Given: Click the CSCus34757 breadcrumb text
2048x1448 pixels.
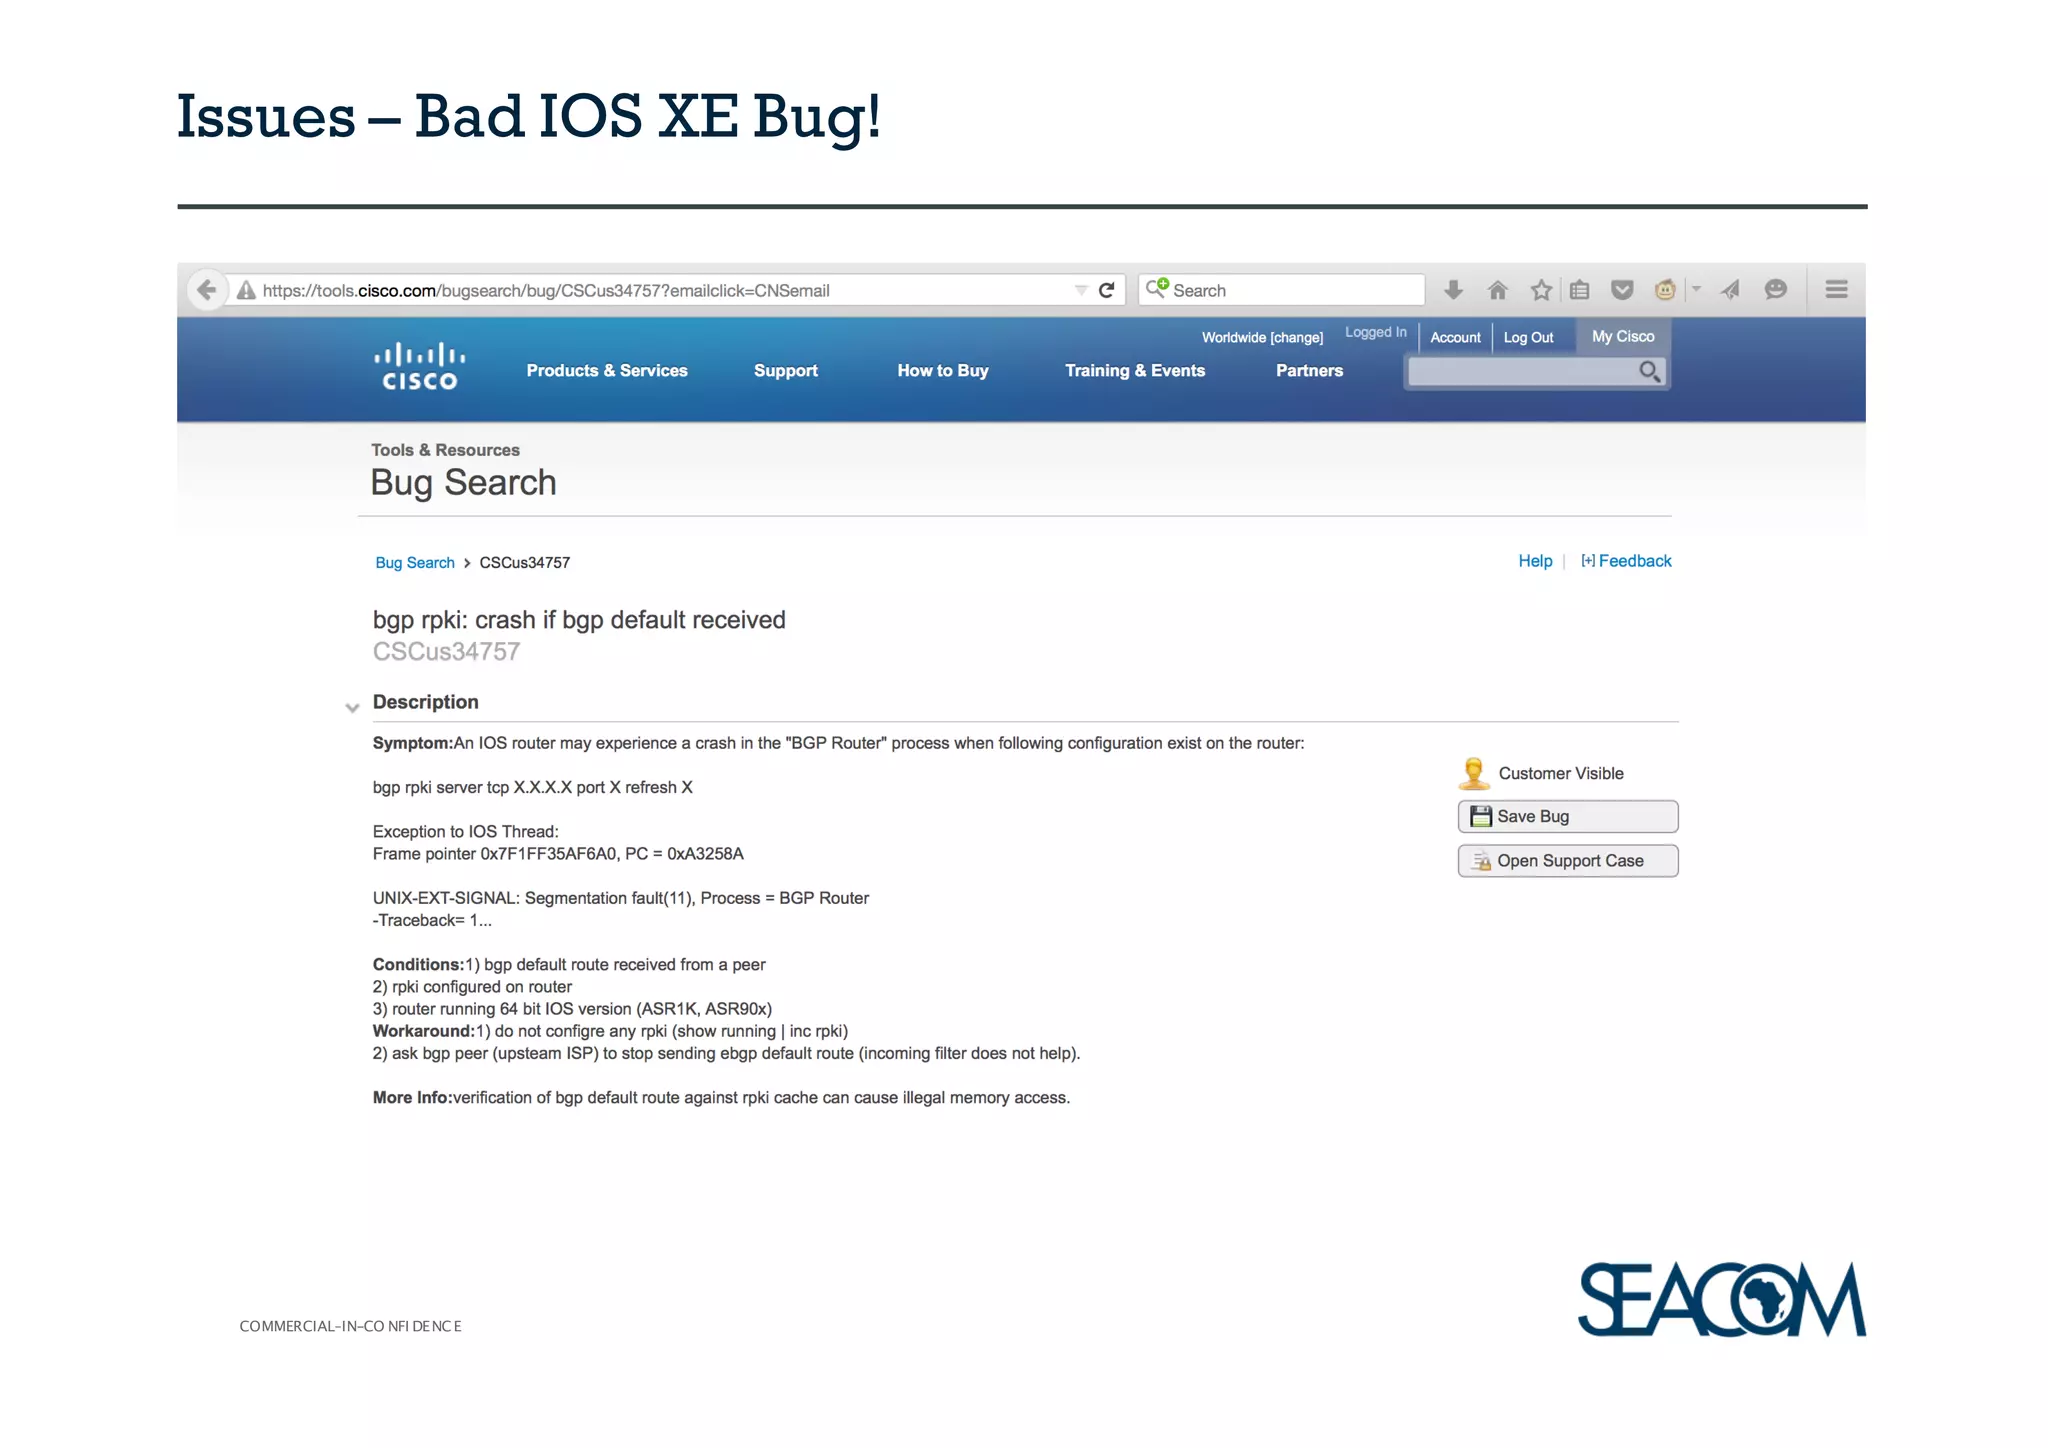Looking at the screenshot, I should coord(524,563).
